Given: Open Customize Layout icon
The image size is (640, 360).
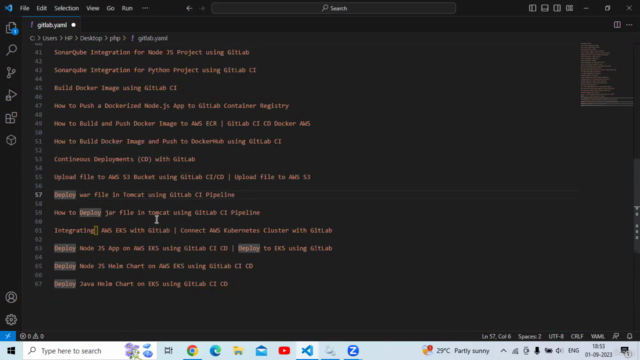Looking at the screenshot, I should pyautogui.click(x=569, y=8).
